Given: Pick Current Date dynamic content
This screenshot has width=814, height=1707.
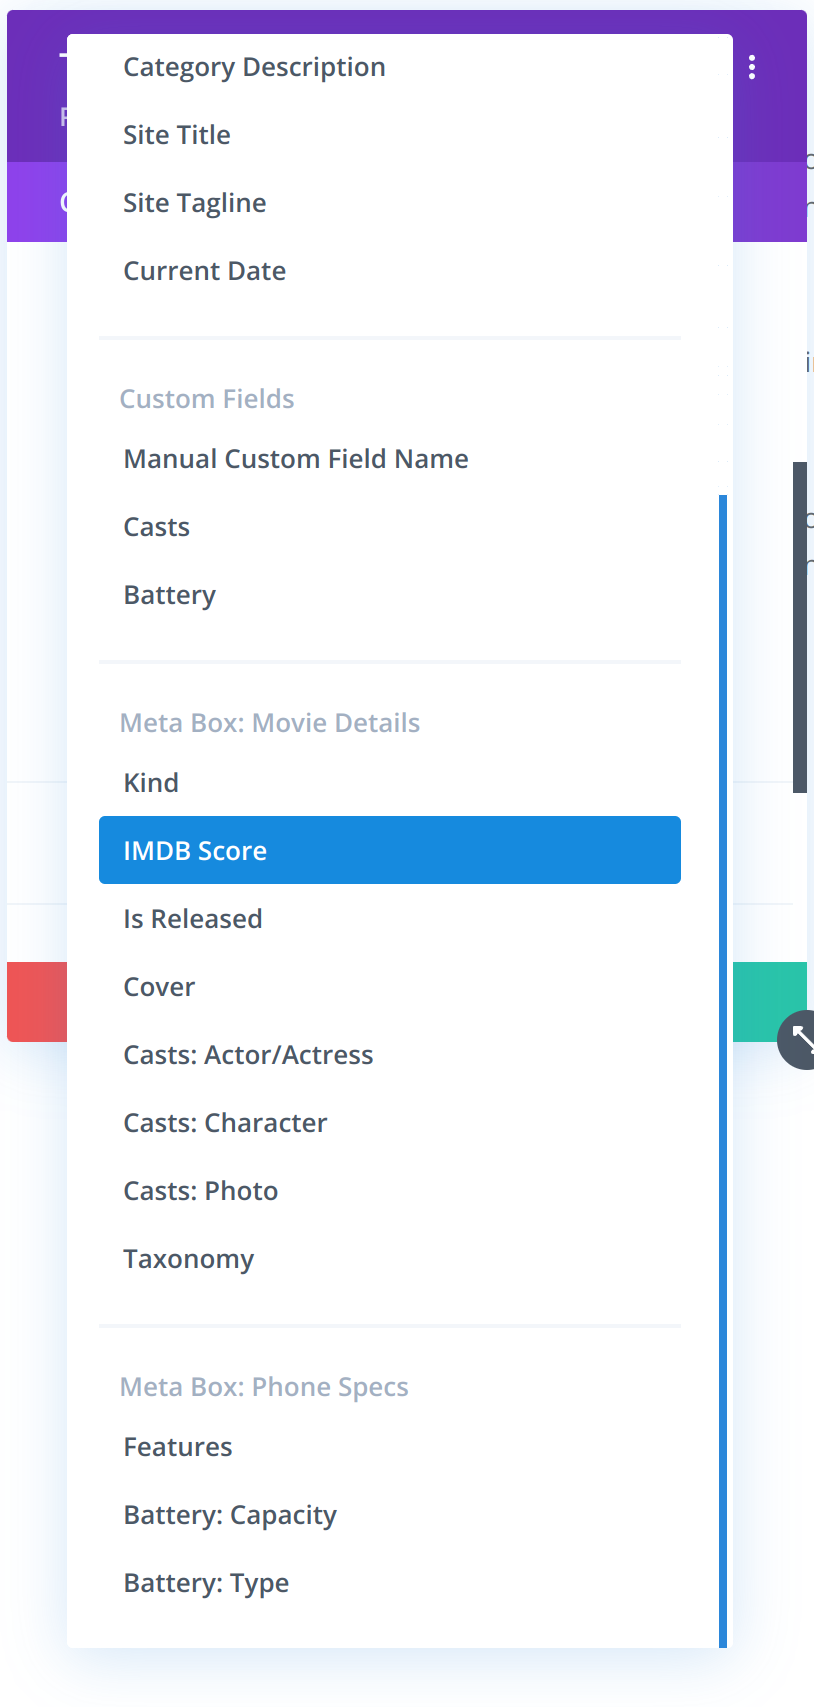Looking at the screenshot, I should pos(205,271).
